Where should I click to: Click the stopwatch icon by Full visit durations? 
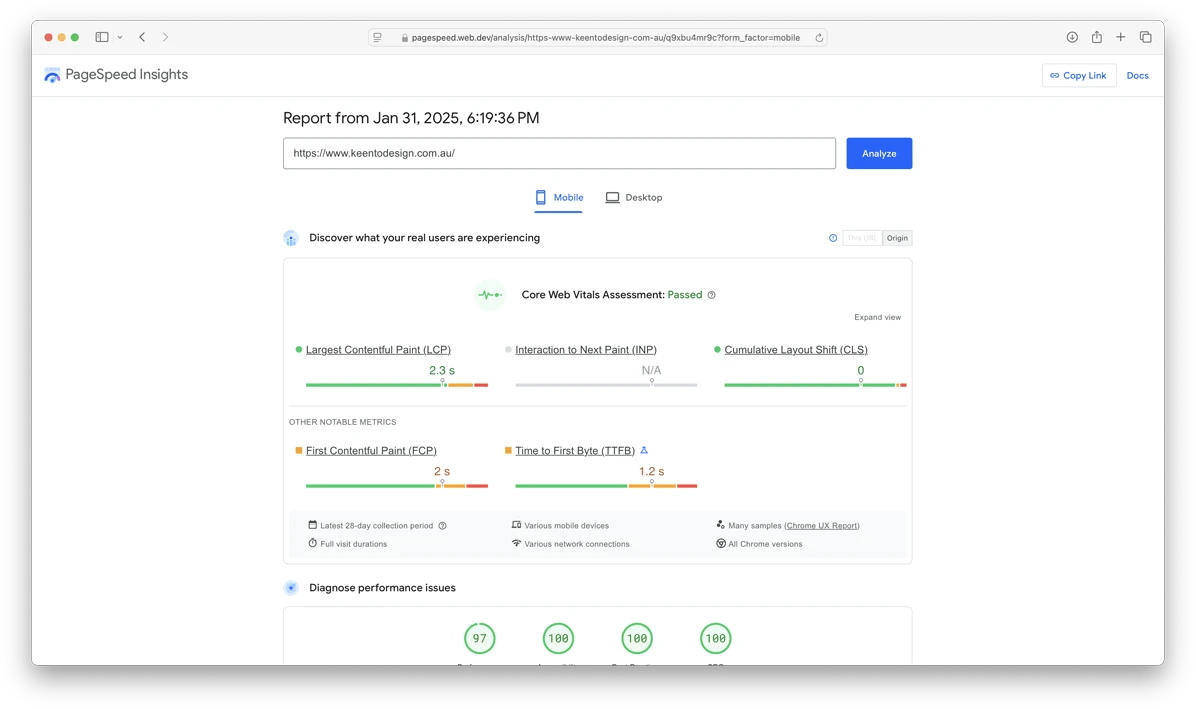point(313,544)
